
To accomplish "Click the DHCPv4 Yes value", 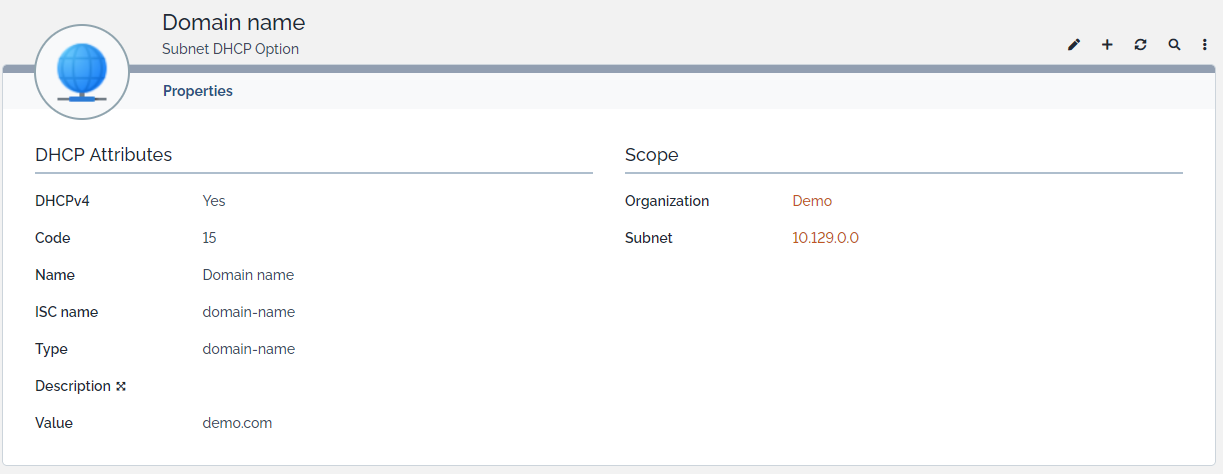I will pos(214,201).
